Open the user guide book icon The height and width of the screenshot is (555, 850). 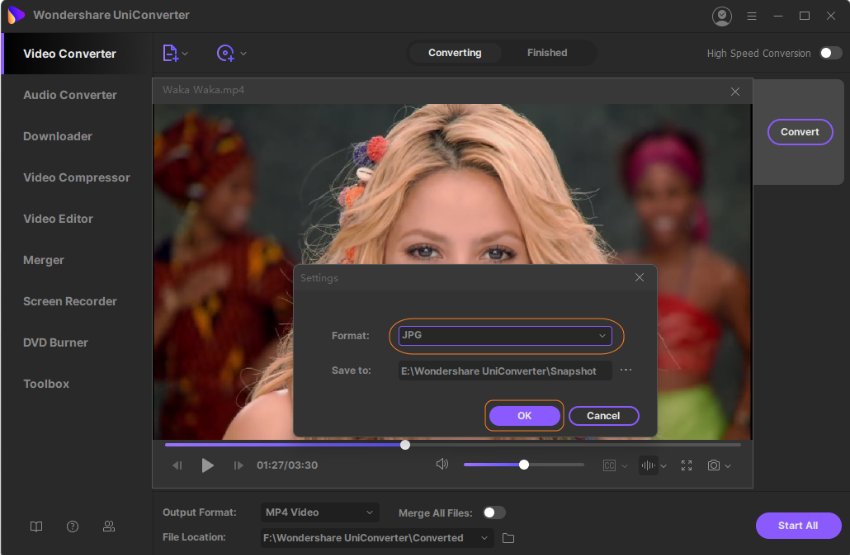click(36, 527)
